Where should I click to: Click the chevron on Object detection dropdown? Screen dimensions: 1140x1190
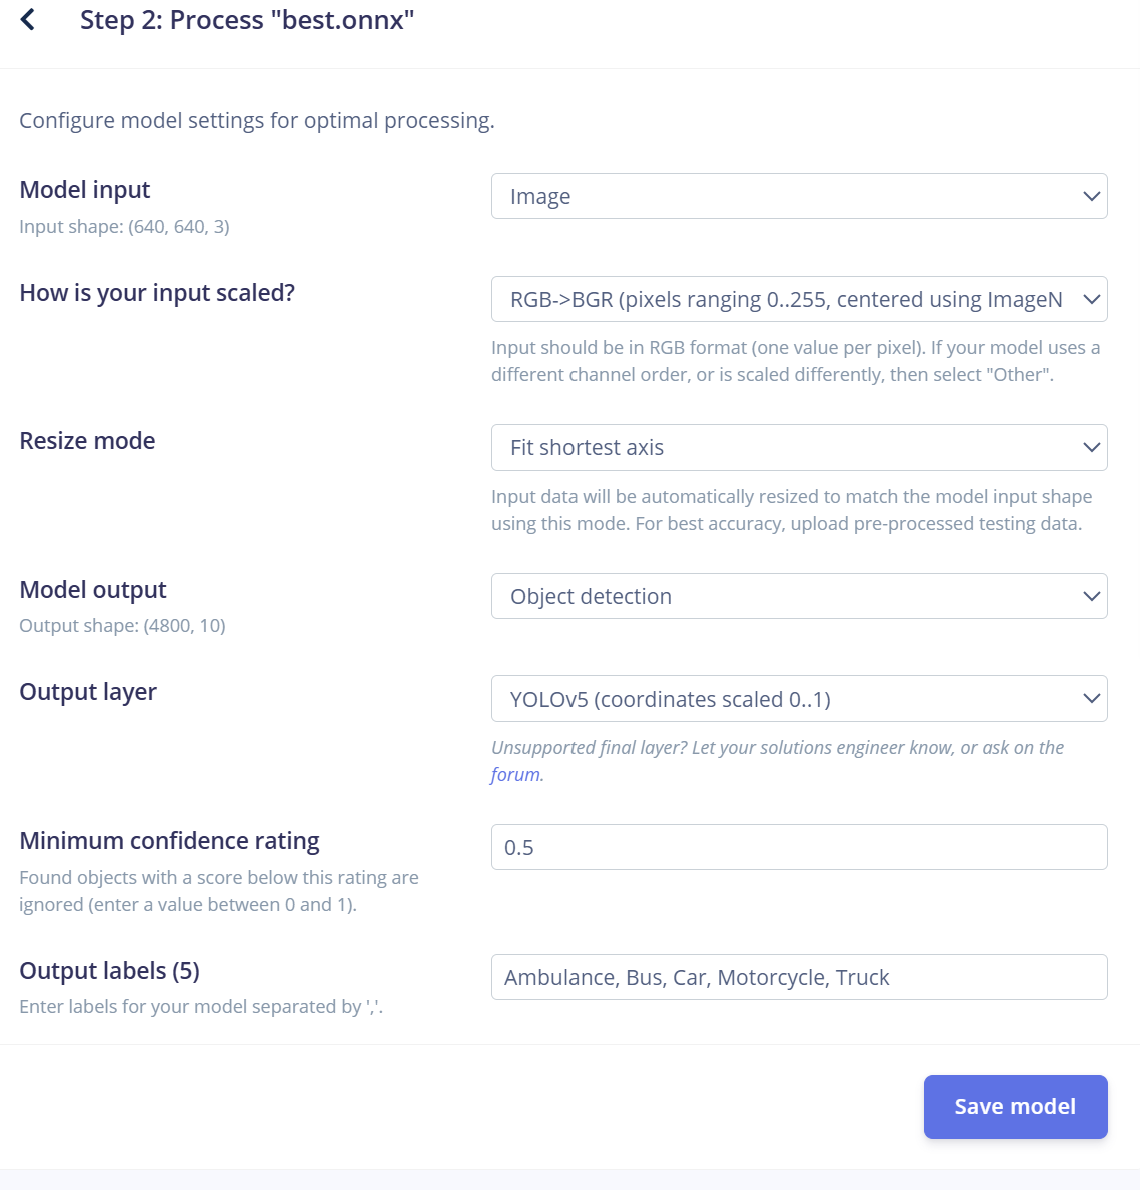[1091, 597]
